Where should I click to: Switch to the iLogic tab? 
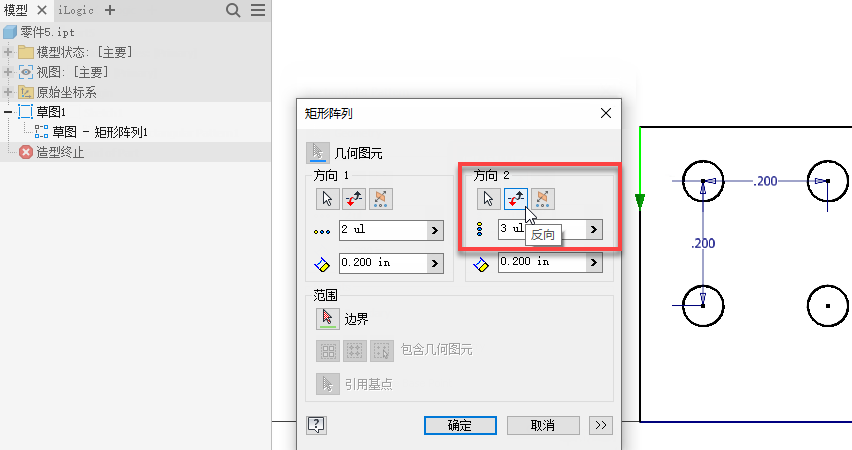76,10
